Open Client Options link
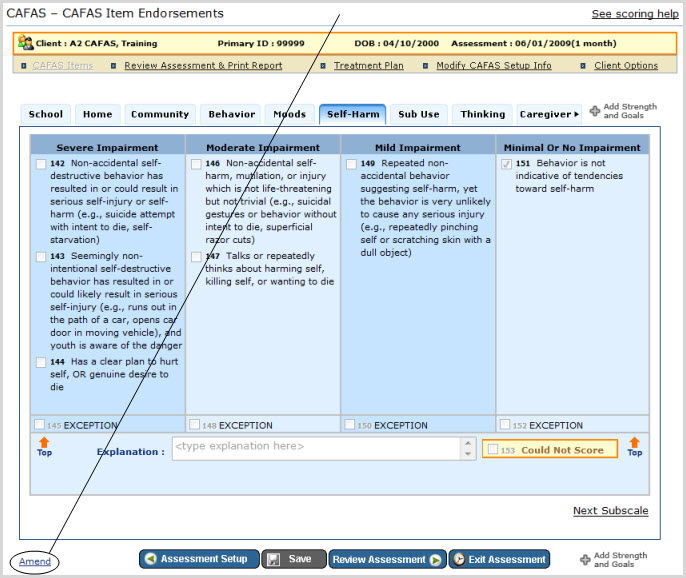This screenshot has width=686, height=578. tap(626, 66)
